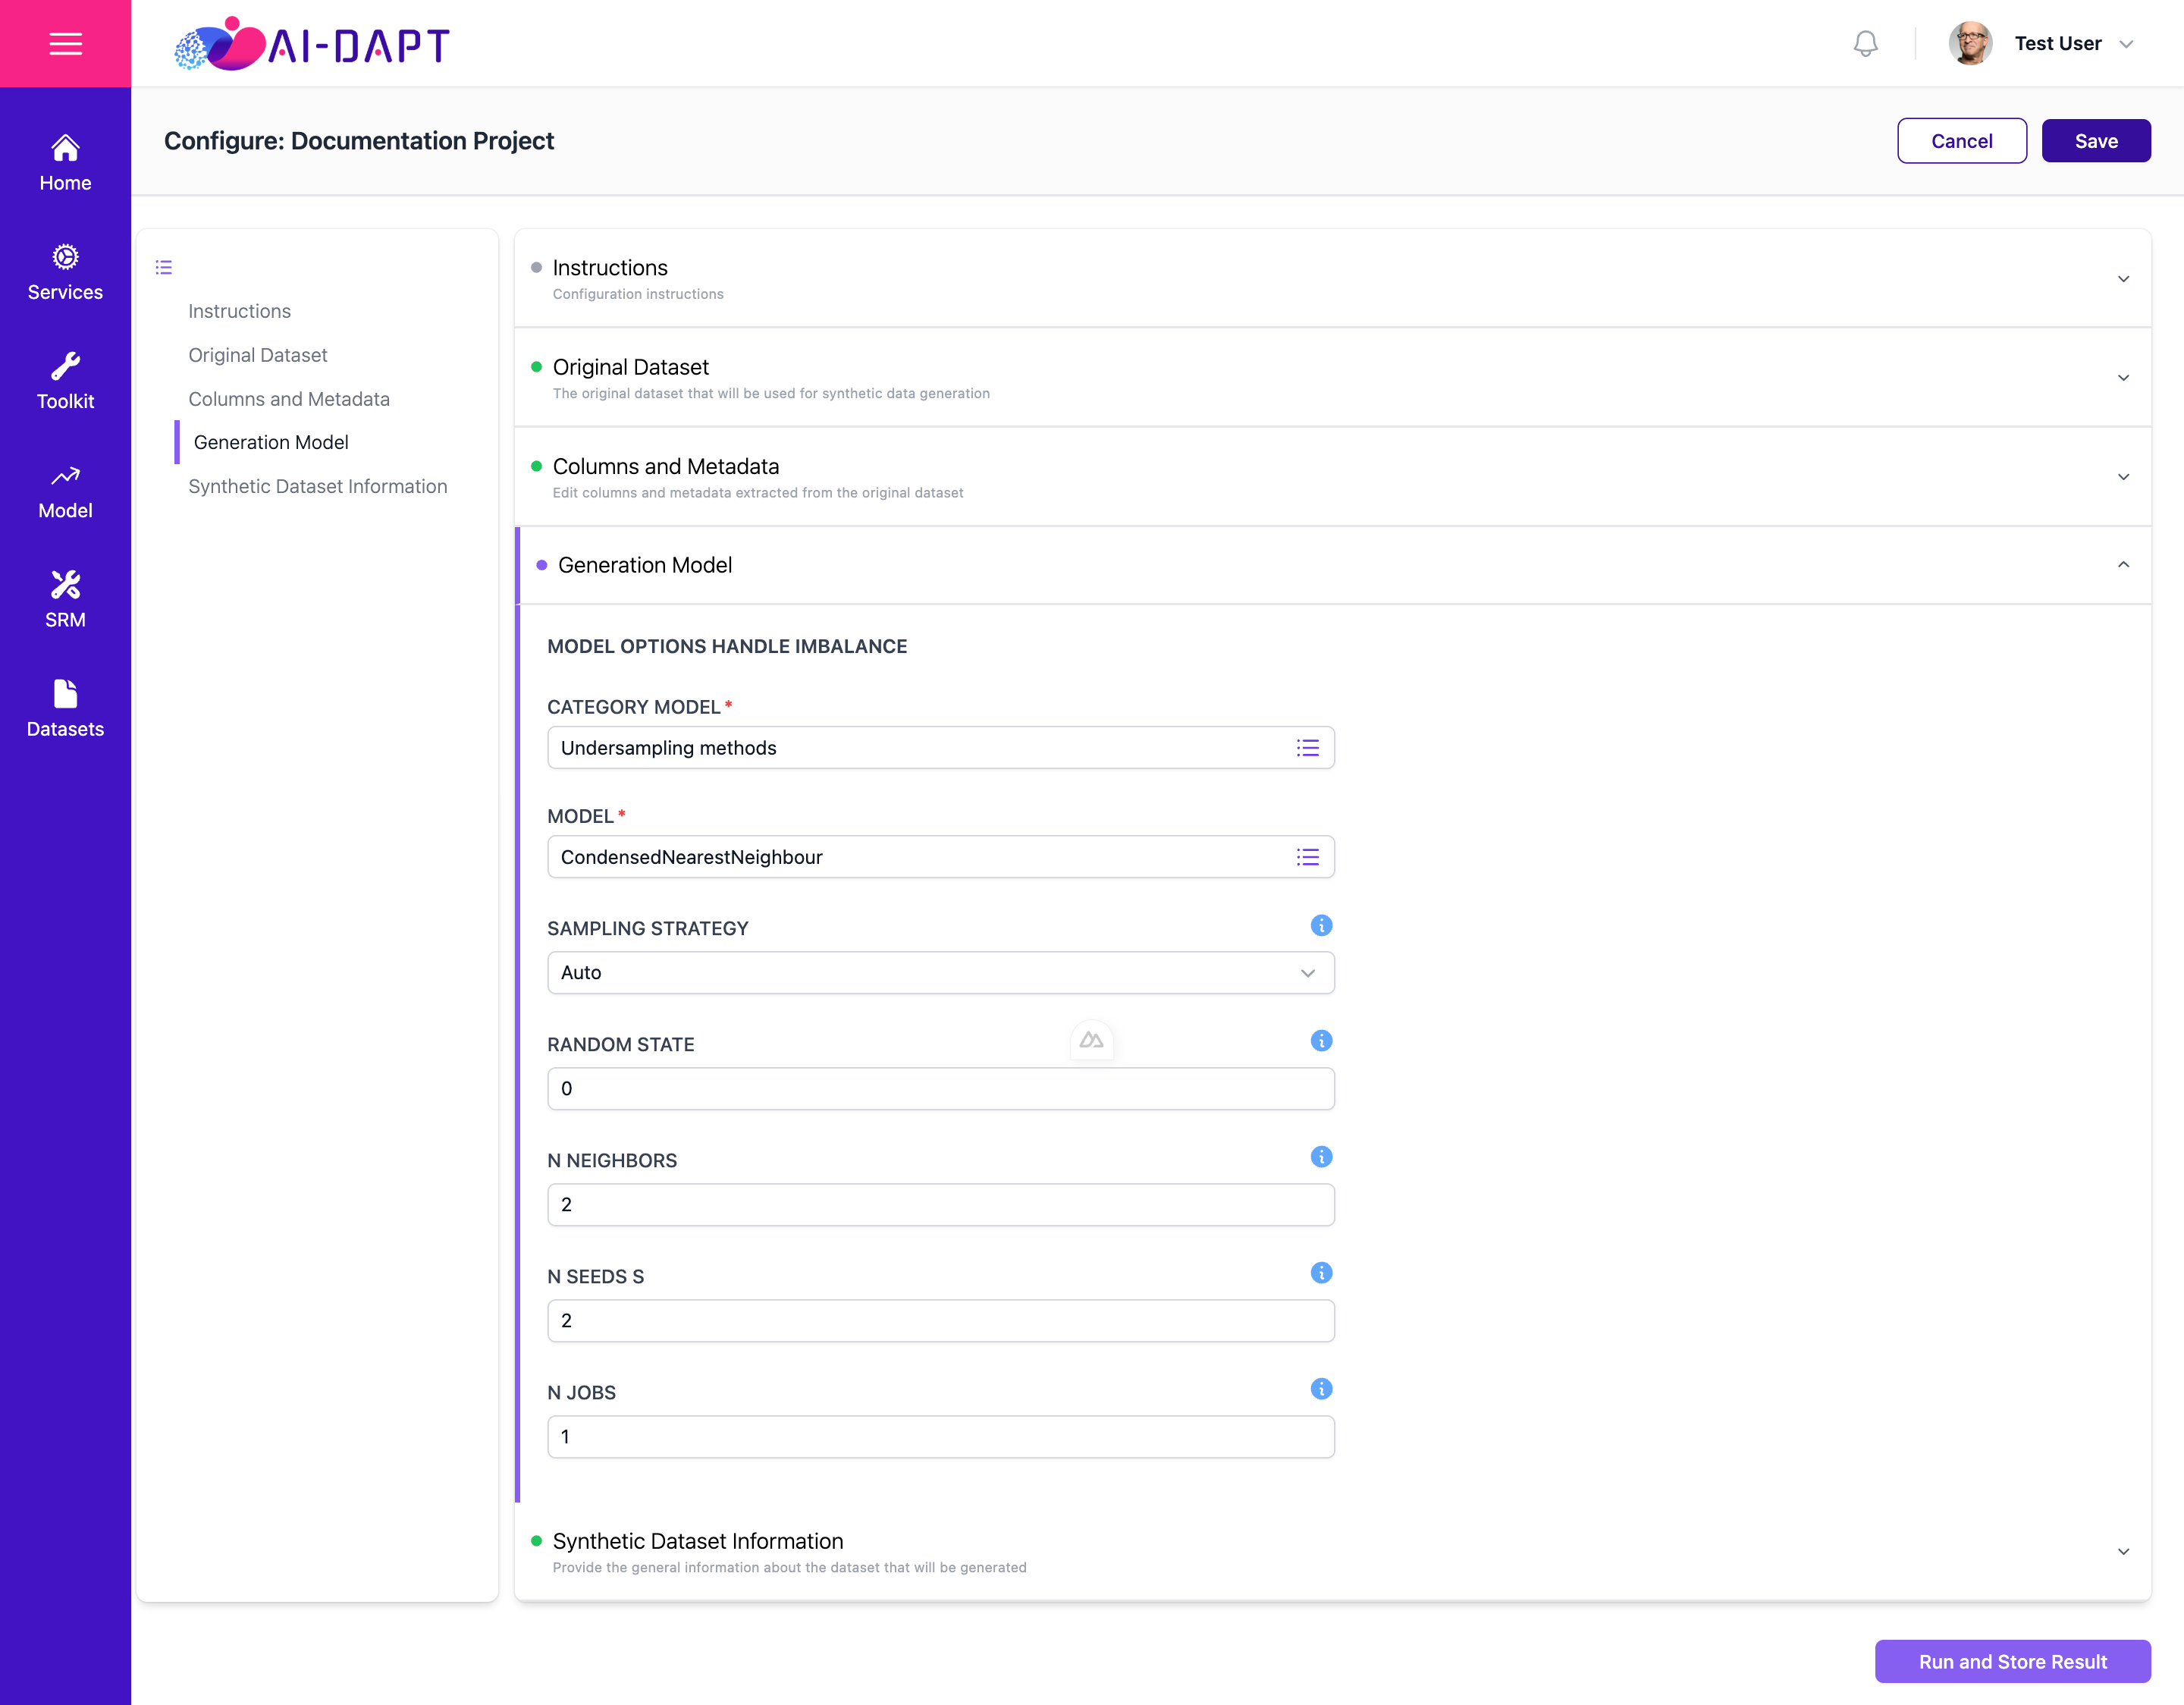Open Datasets in the sidebar
Screen dimensions: 2184x1705
click(65, 709)
